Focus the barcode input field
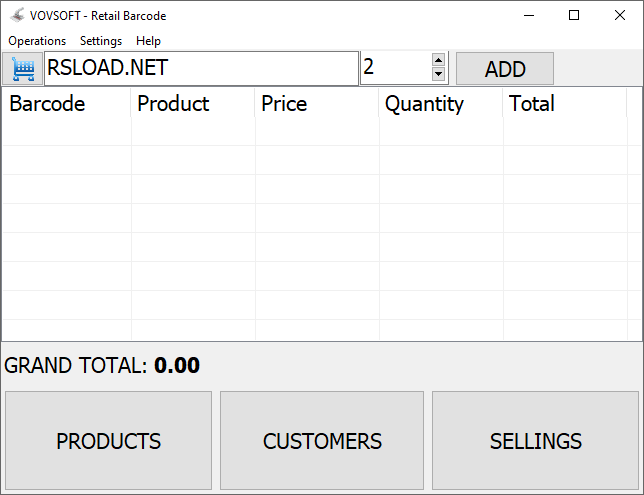644x495 pixels. [x=200, y=69]
